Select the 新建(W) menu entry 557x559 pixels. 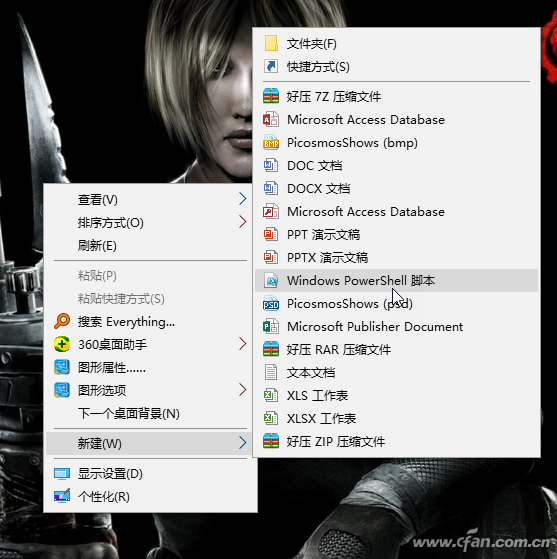coord(149,443)
